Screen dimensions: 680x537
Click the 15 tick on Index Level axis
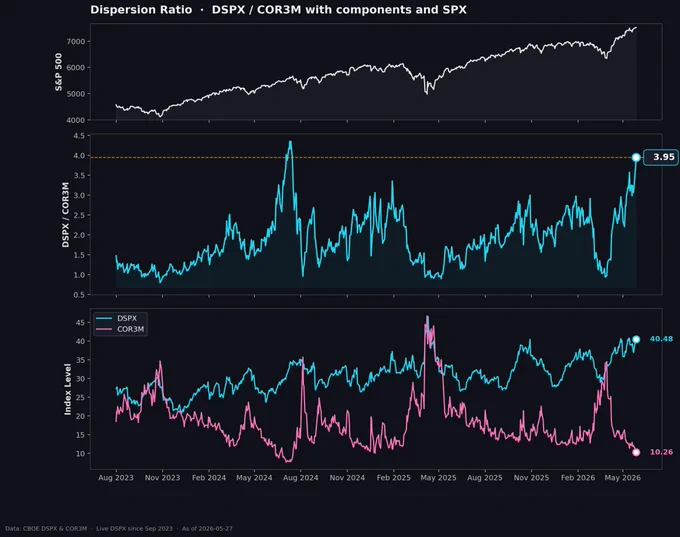pyautogui.click(x=80, y=435)
